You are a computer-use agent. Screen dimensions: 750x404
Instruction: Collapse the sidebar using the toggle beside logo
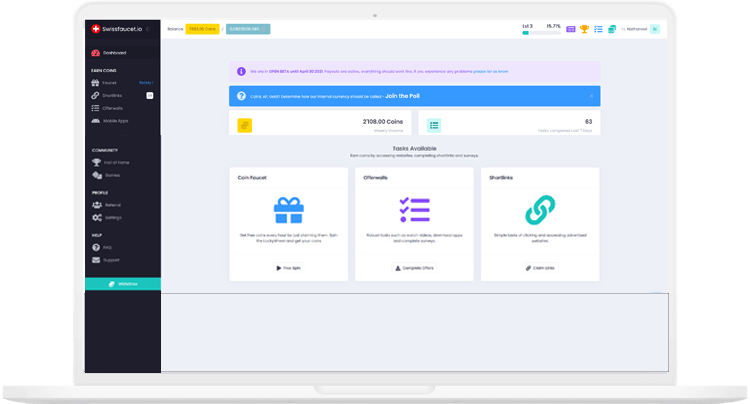(x=150, y=29)
